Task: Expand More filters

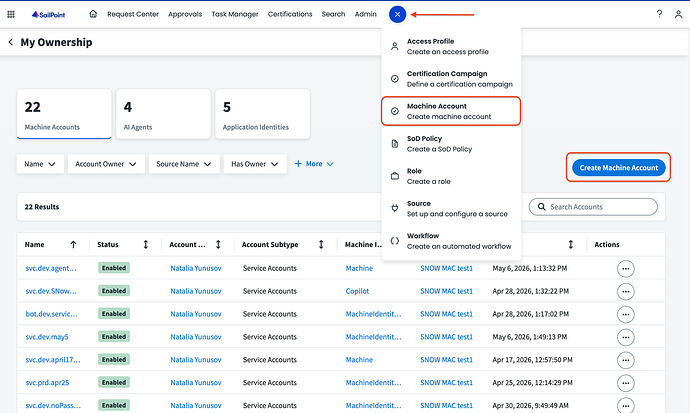Action: pos(314,164)
